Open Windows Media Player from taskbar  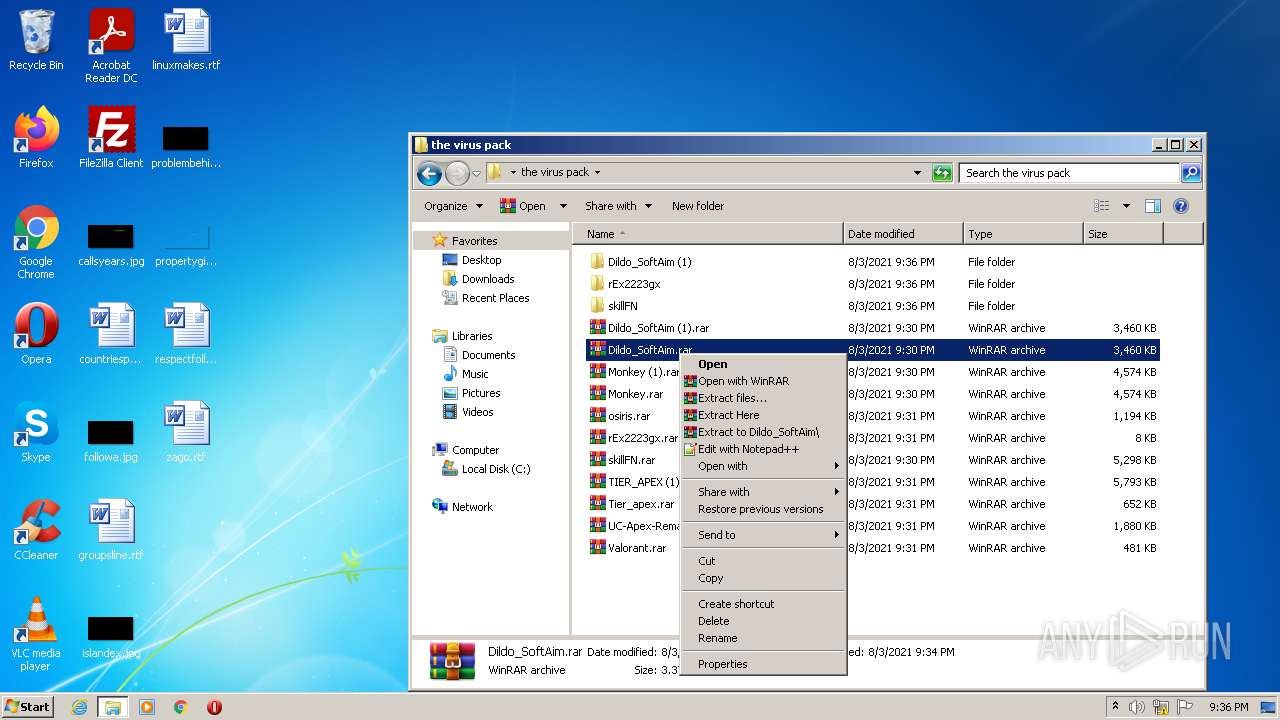(147, 707)
